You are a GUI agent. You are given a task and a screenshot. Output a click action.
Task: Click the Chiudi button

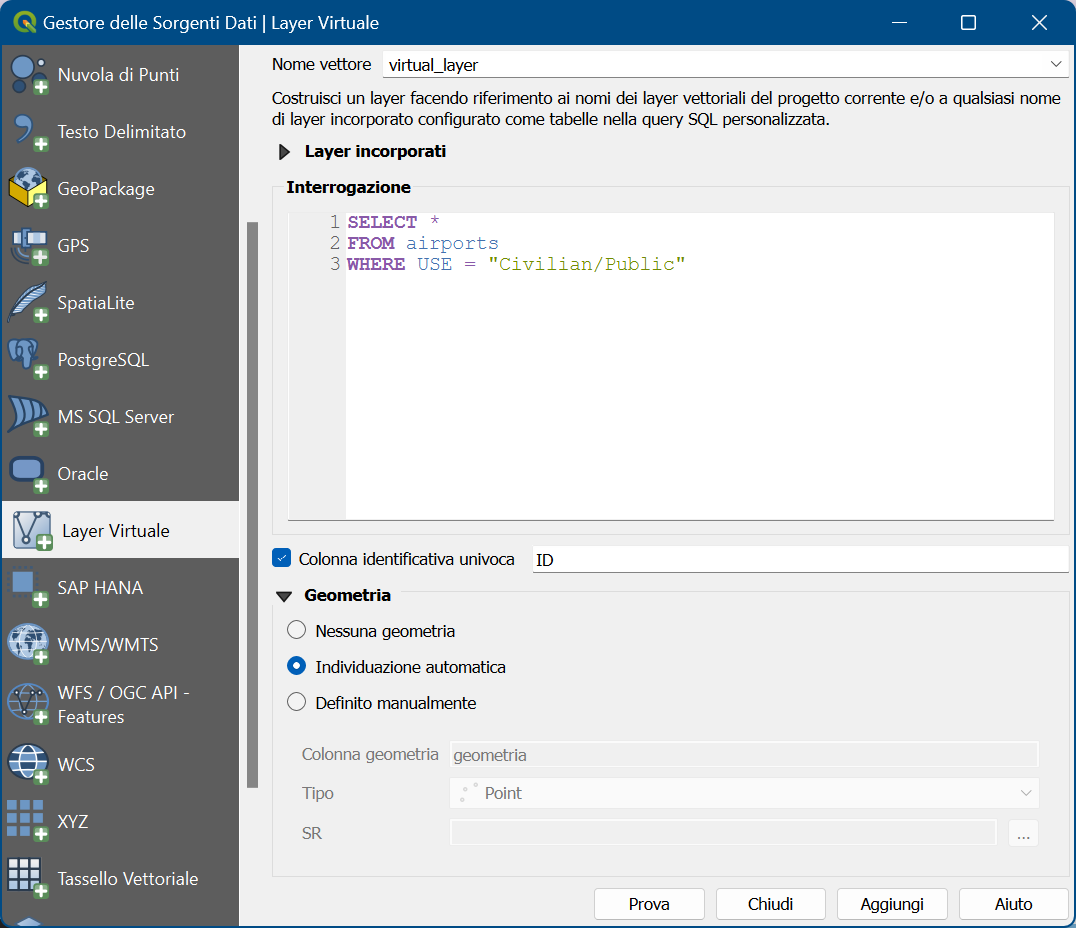[771, 904]
